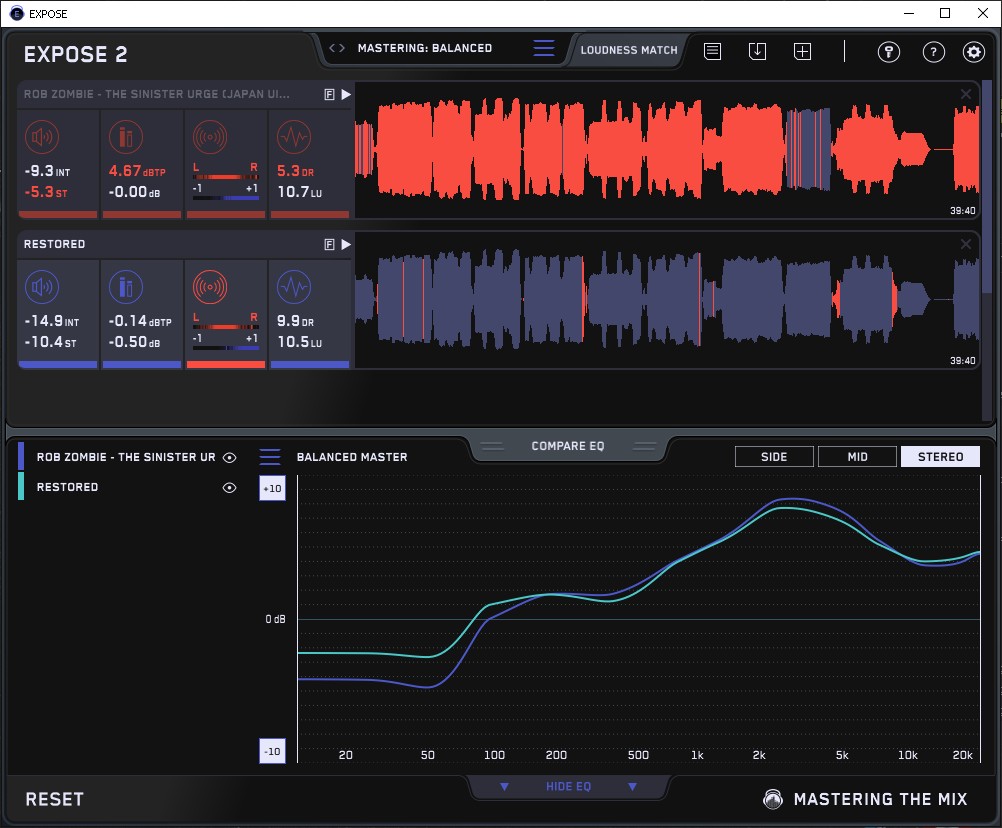Viewport: 1002px width, 828px height.
Task: Click the true peak icon on Restored track
Action: (126, 287)
